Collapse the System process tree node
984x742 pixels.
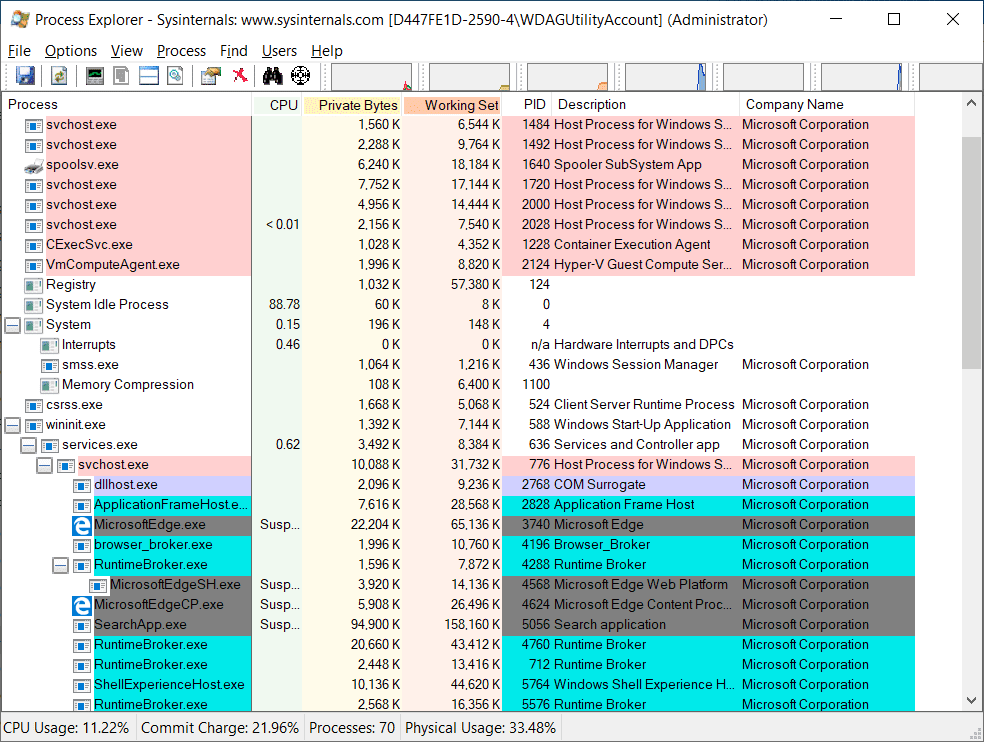(12, 325)
